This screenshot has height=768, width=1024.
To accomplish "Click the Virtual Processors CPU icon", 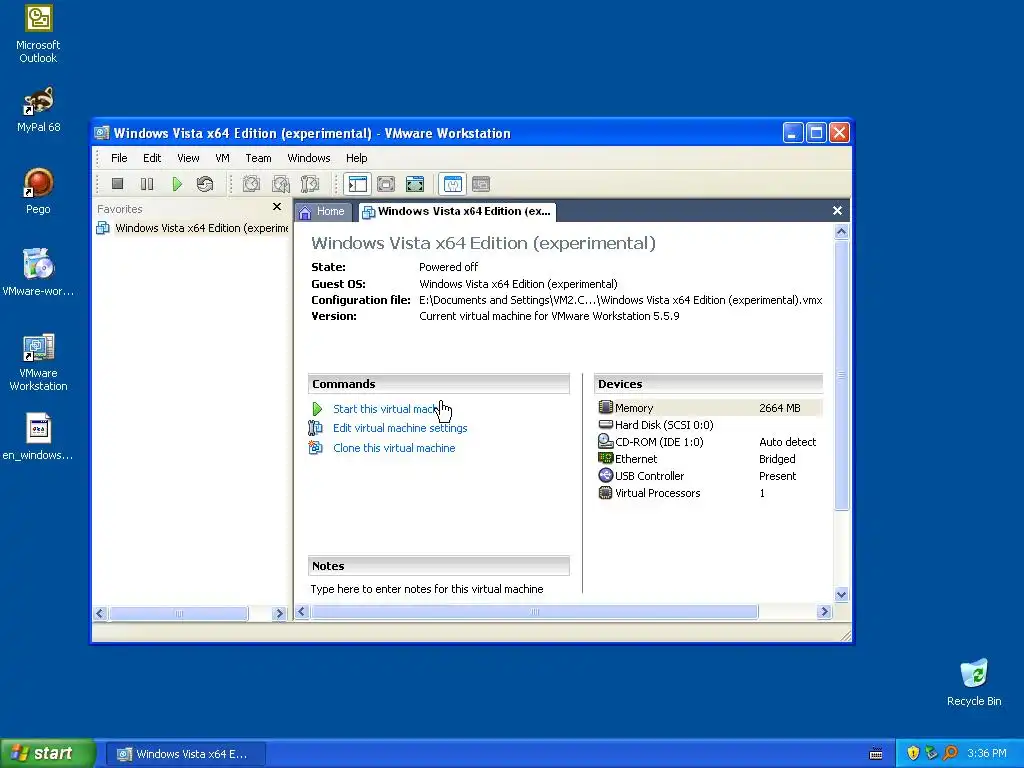I will pos(605,492).
